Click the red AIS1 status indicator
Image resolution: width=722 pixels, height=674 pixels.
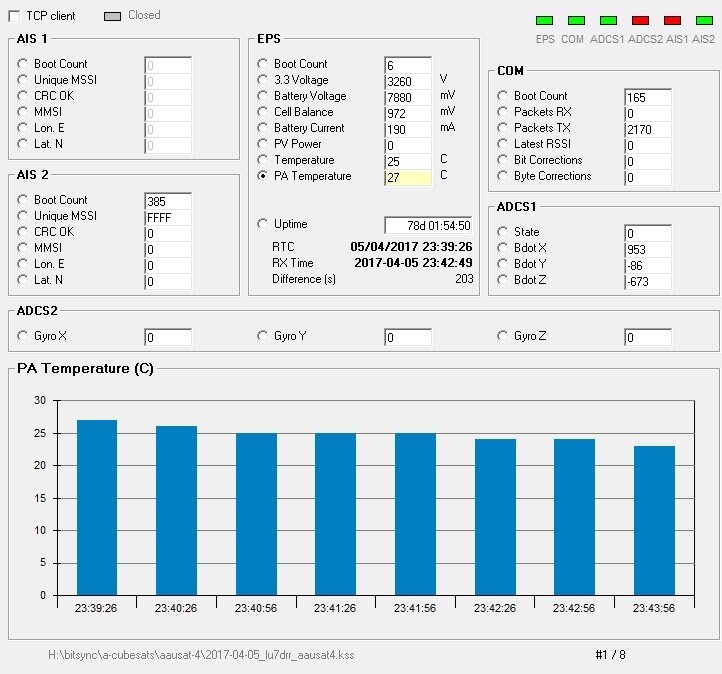click(672, 20)
